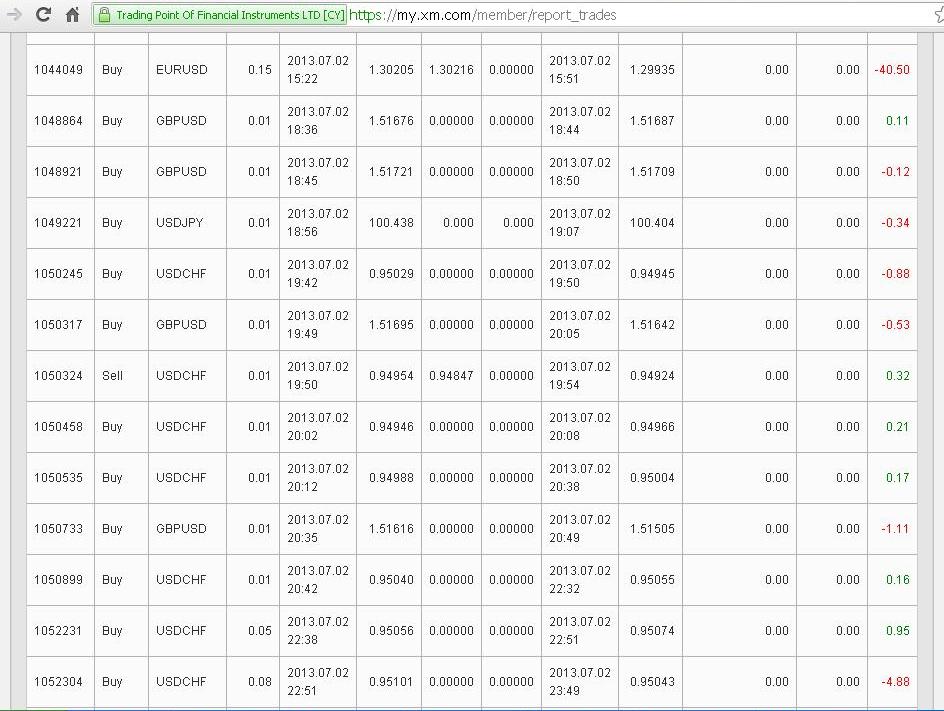Click open price 100.438

[391, 223]
